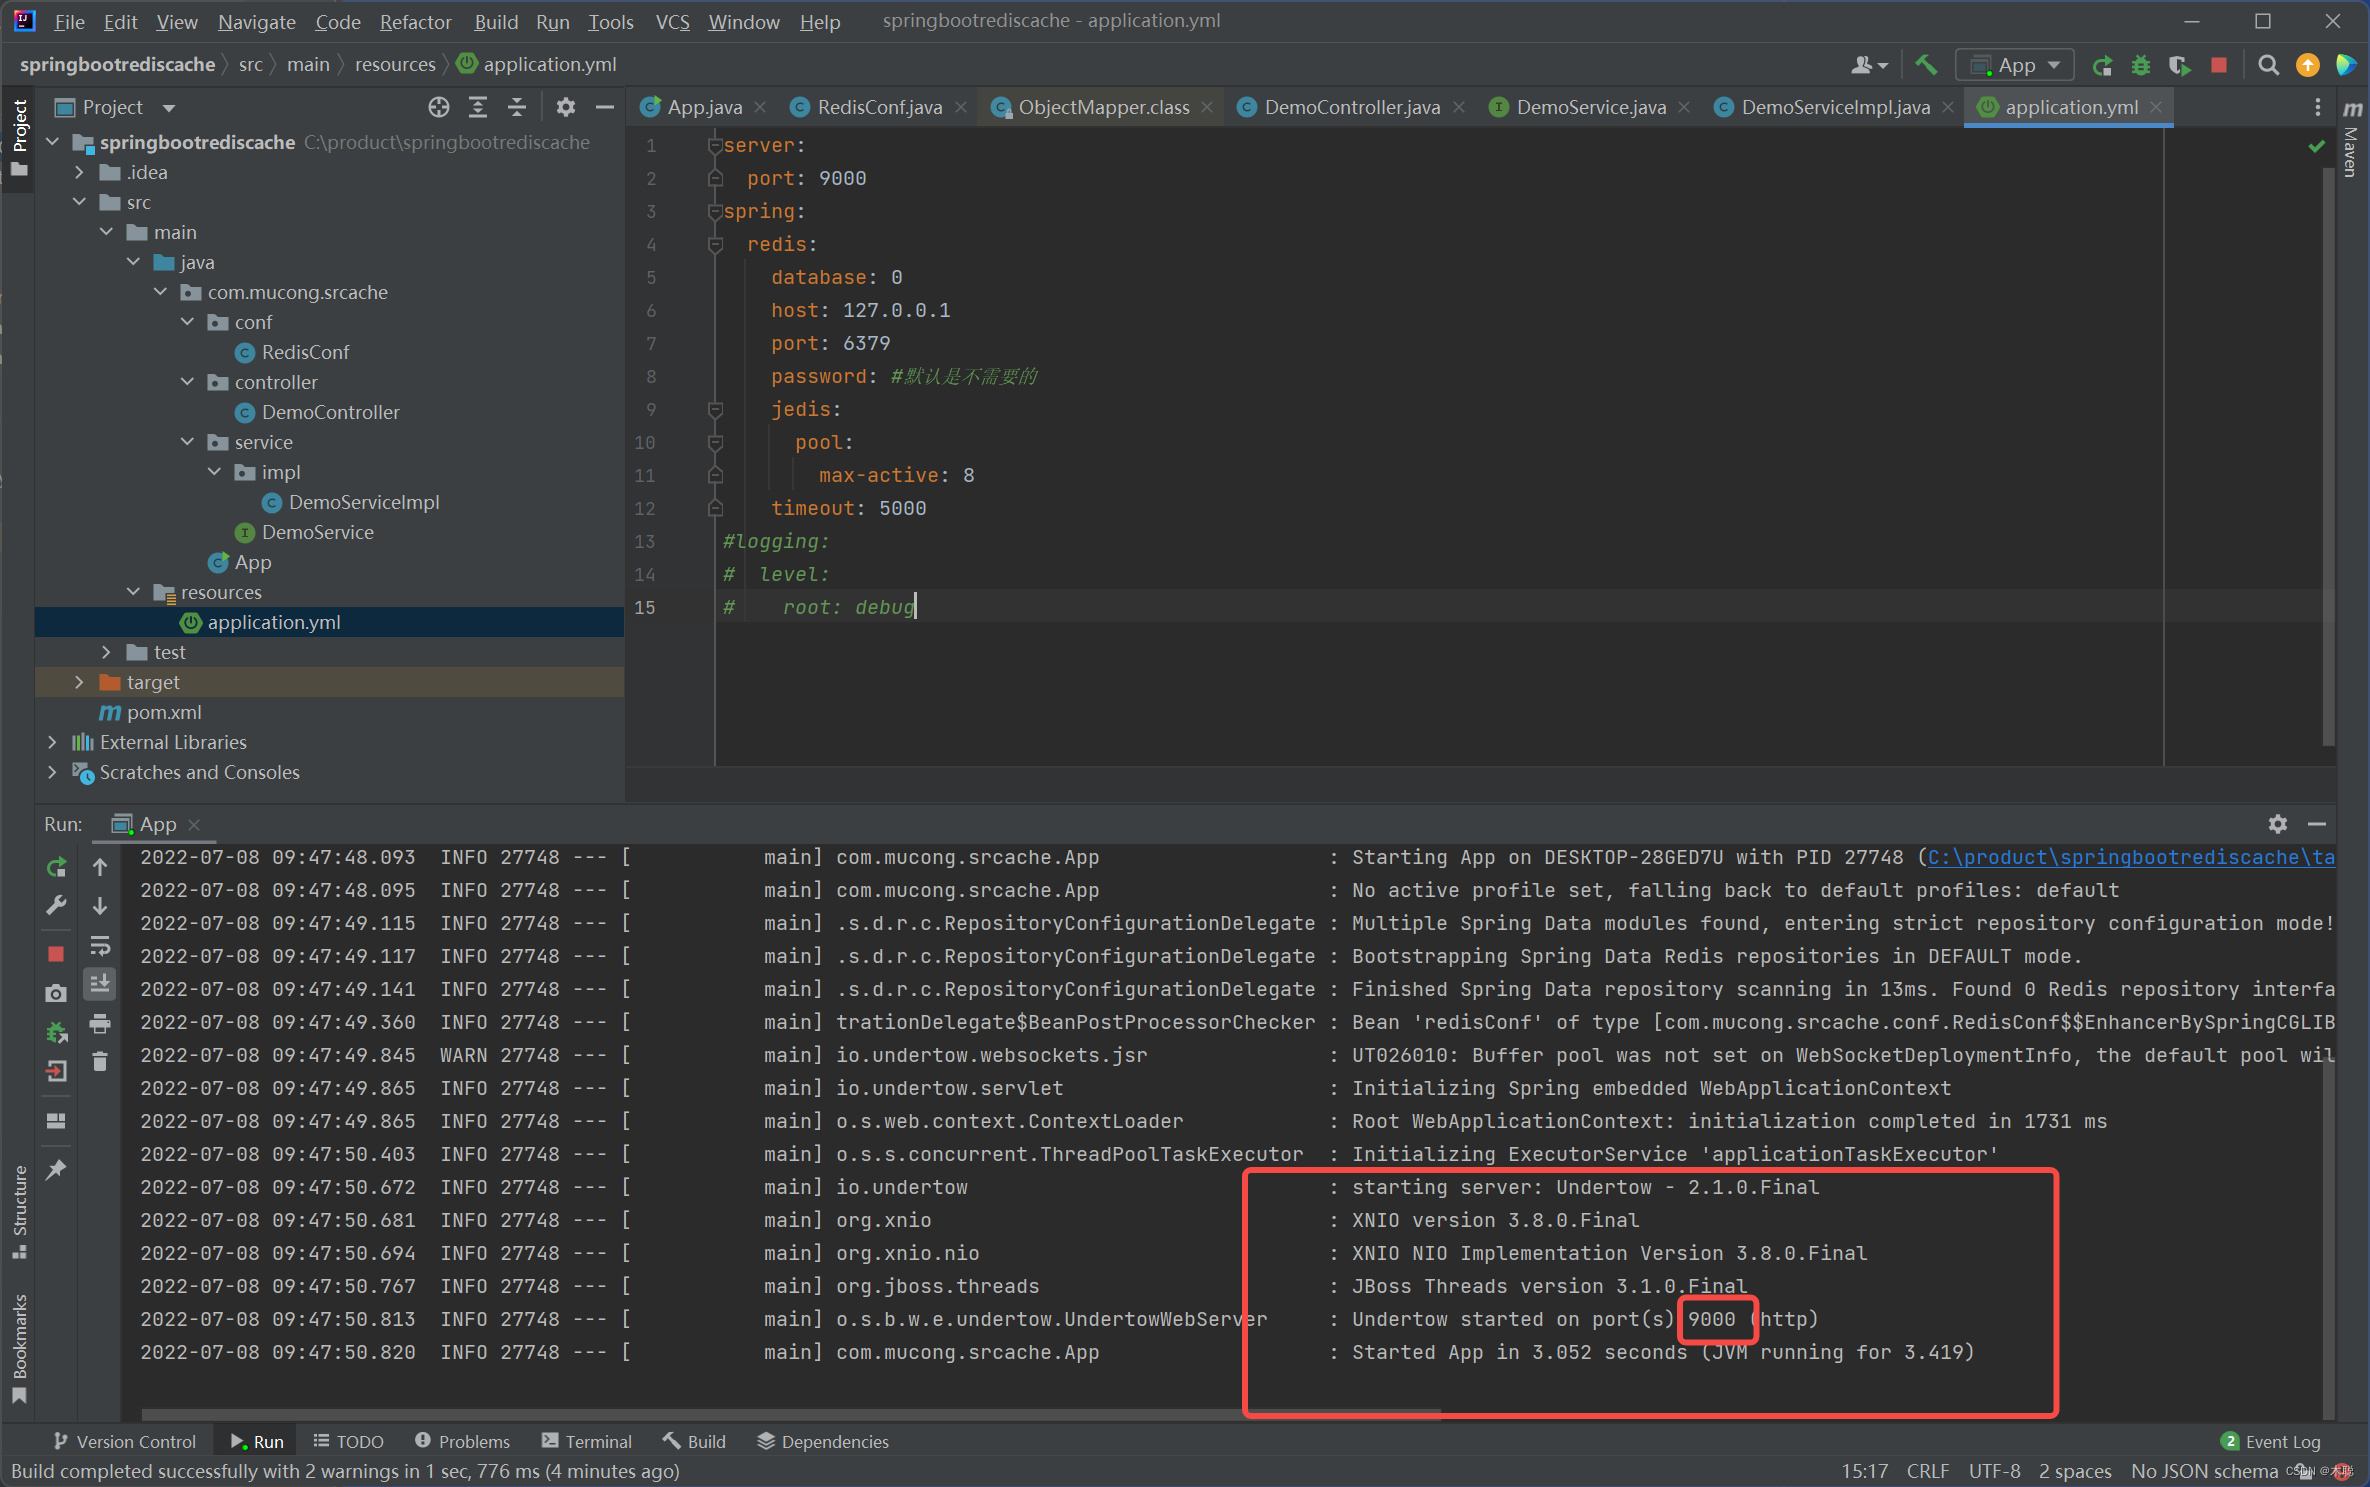The image size is (2370, 1487).
Task: Clear the console with trash icon
Action: click(100, 1061)
